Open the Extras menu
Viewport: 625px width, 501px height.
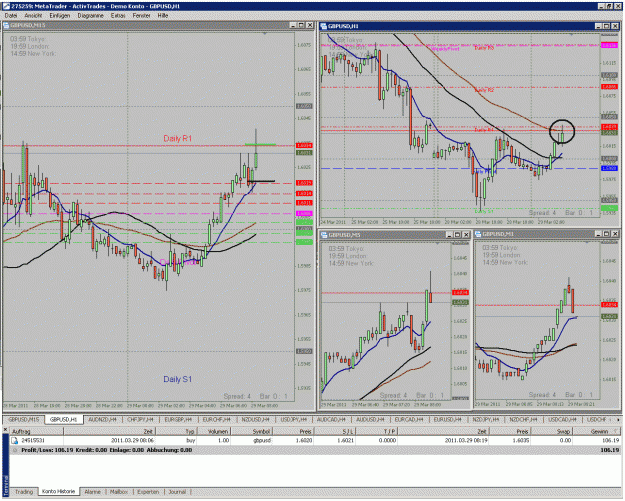click(x=118, y=16)
